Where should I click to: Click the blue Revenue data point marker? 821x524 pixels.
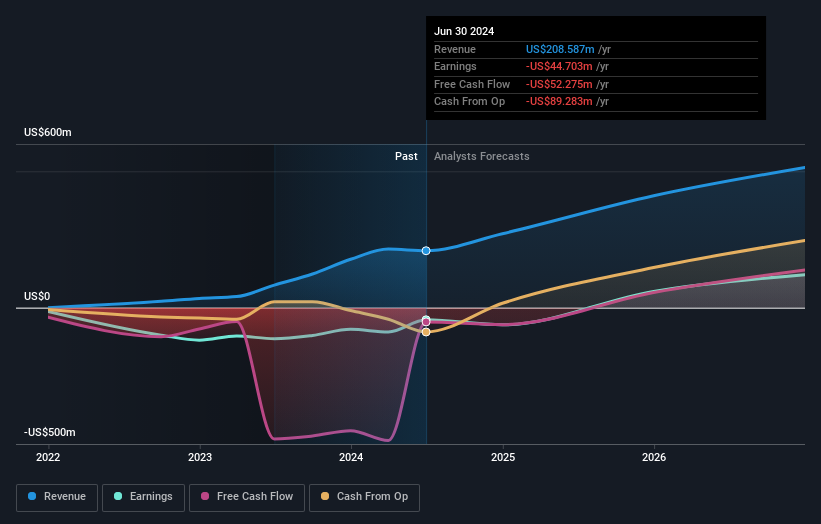tap(426, 251)
